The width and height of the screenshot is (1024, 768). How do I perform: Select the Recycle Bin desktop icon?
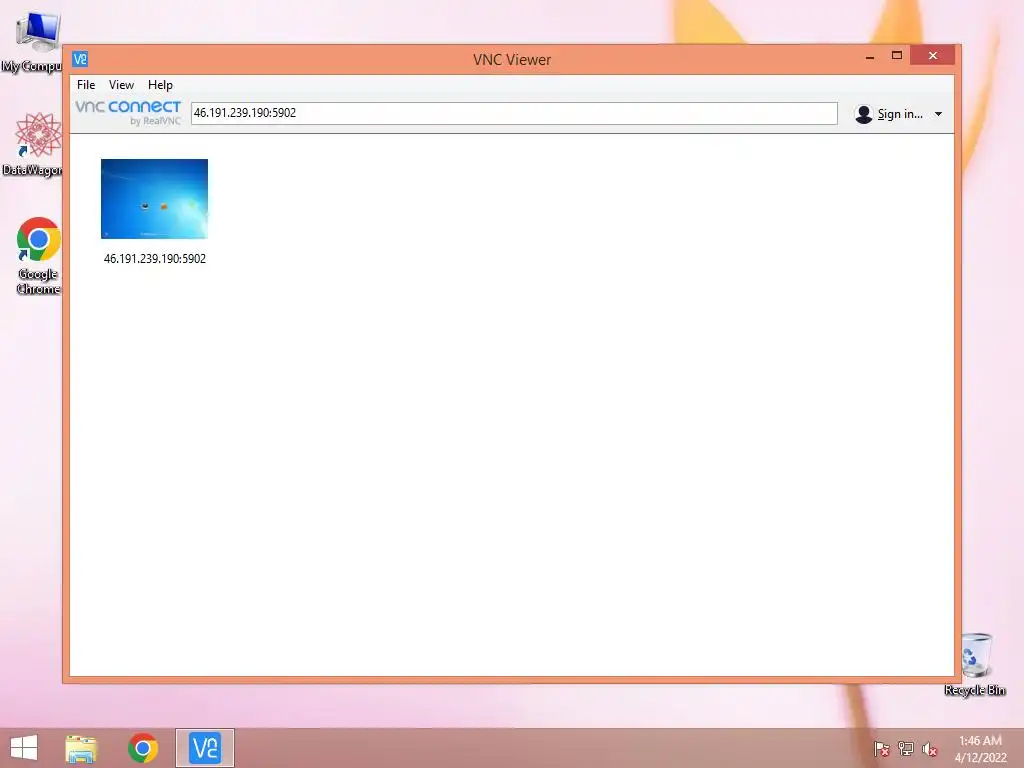point(976,664)
